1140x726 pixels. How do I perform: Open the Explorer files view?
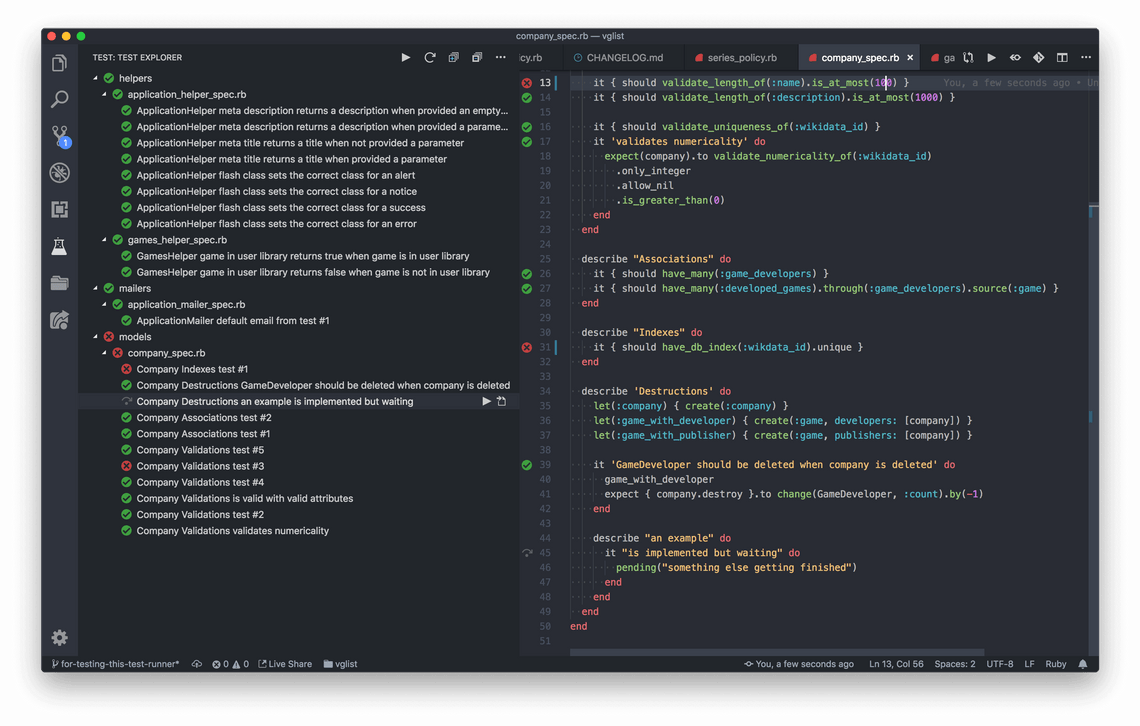pos(60,63)
